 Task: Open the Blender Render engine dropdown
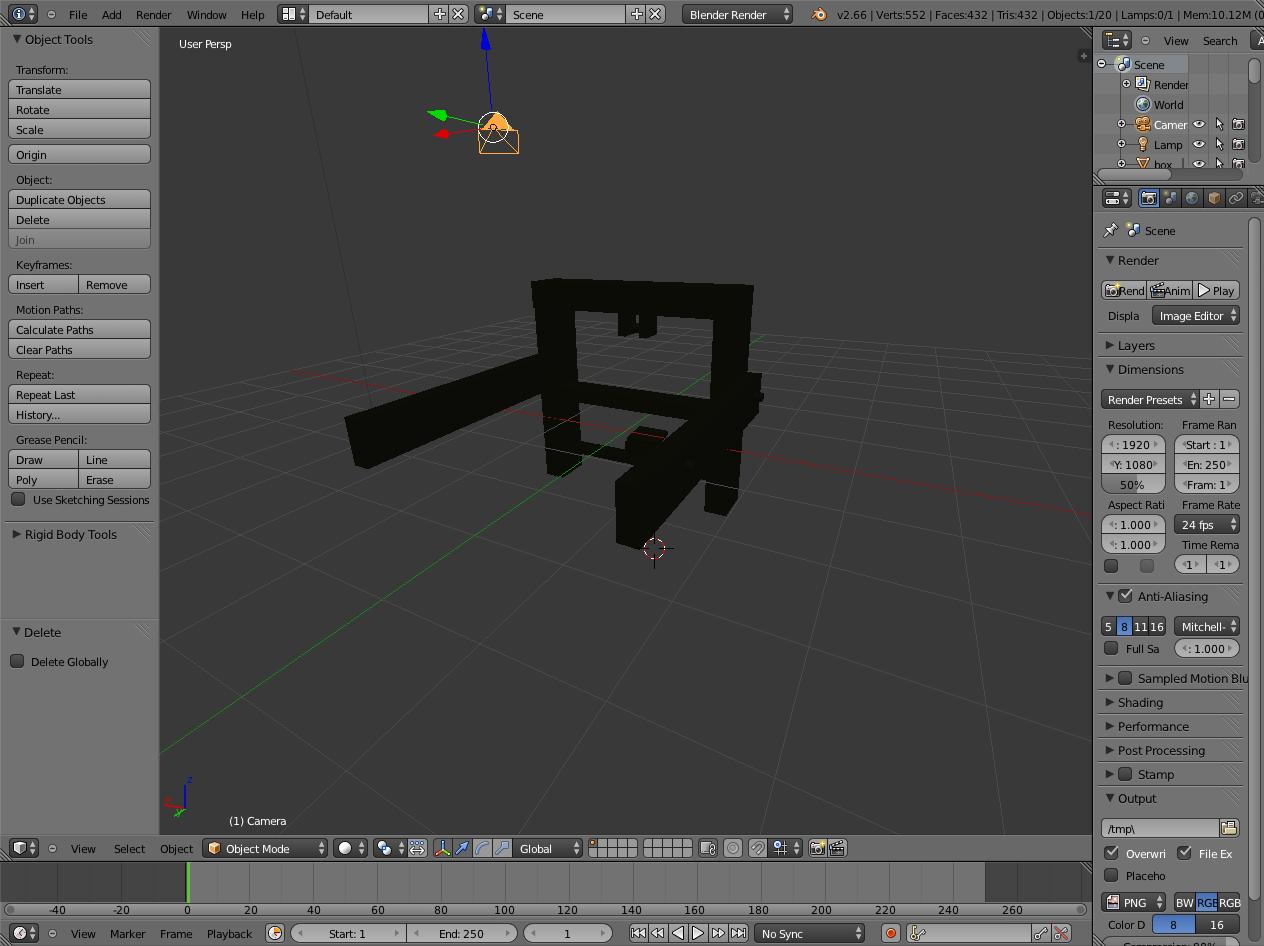click(738, 14)
